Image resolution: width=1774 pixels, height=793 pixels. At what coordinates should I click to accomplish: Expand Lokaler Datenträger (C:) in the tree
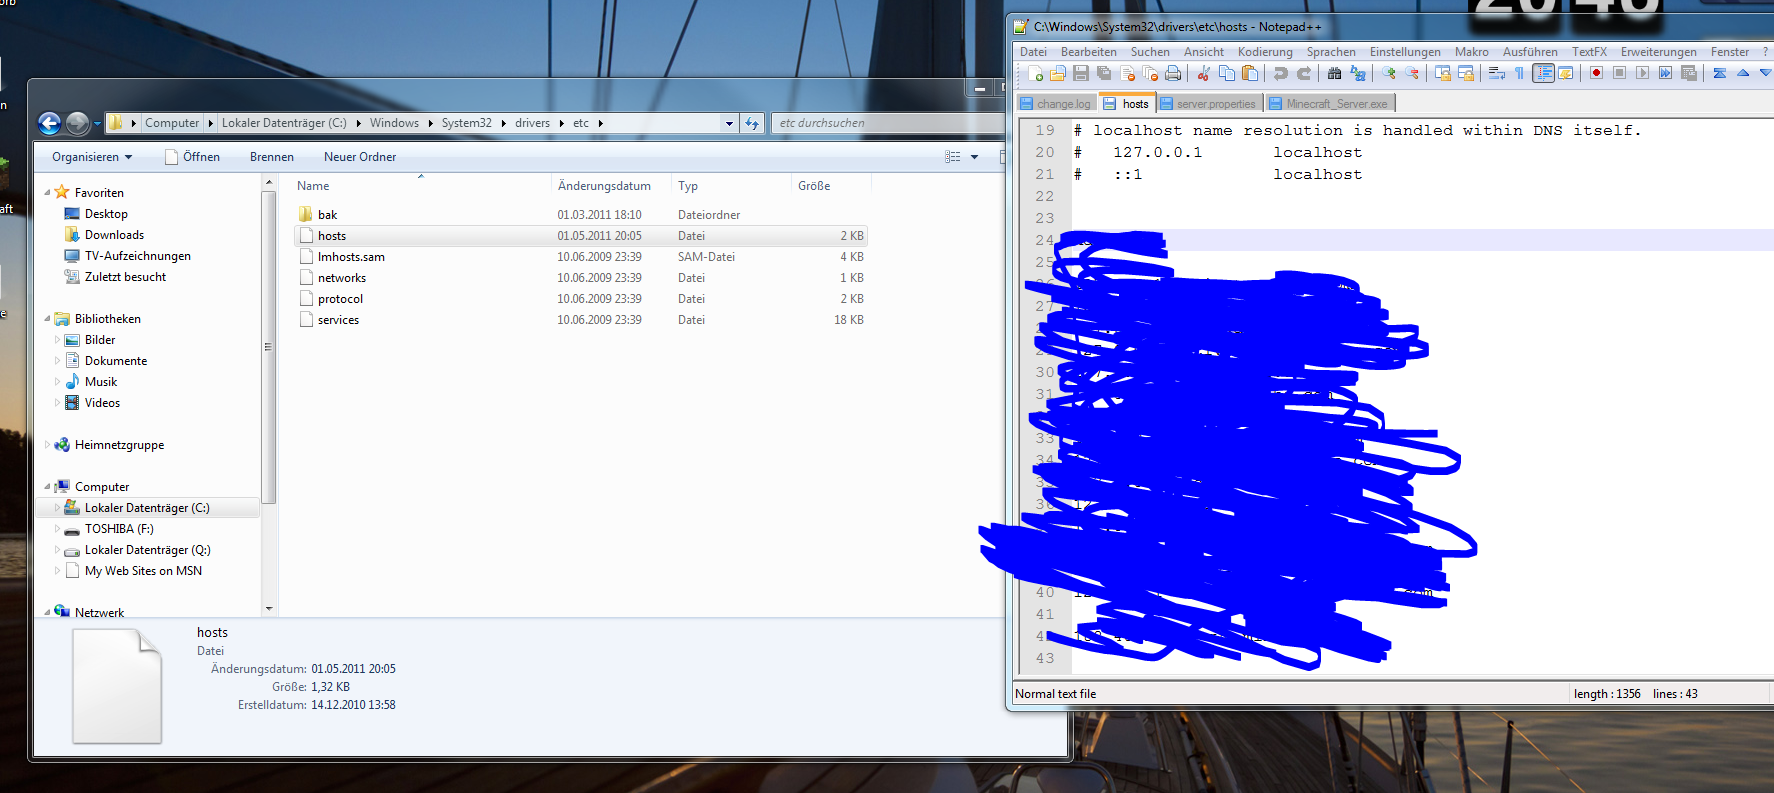pyautogui.click(x=57, y=508)
